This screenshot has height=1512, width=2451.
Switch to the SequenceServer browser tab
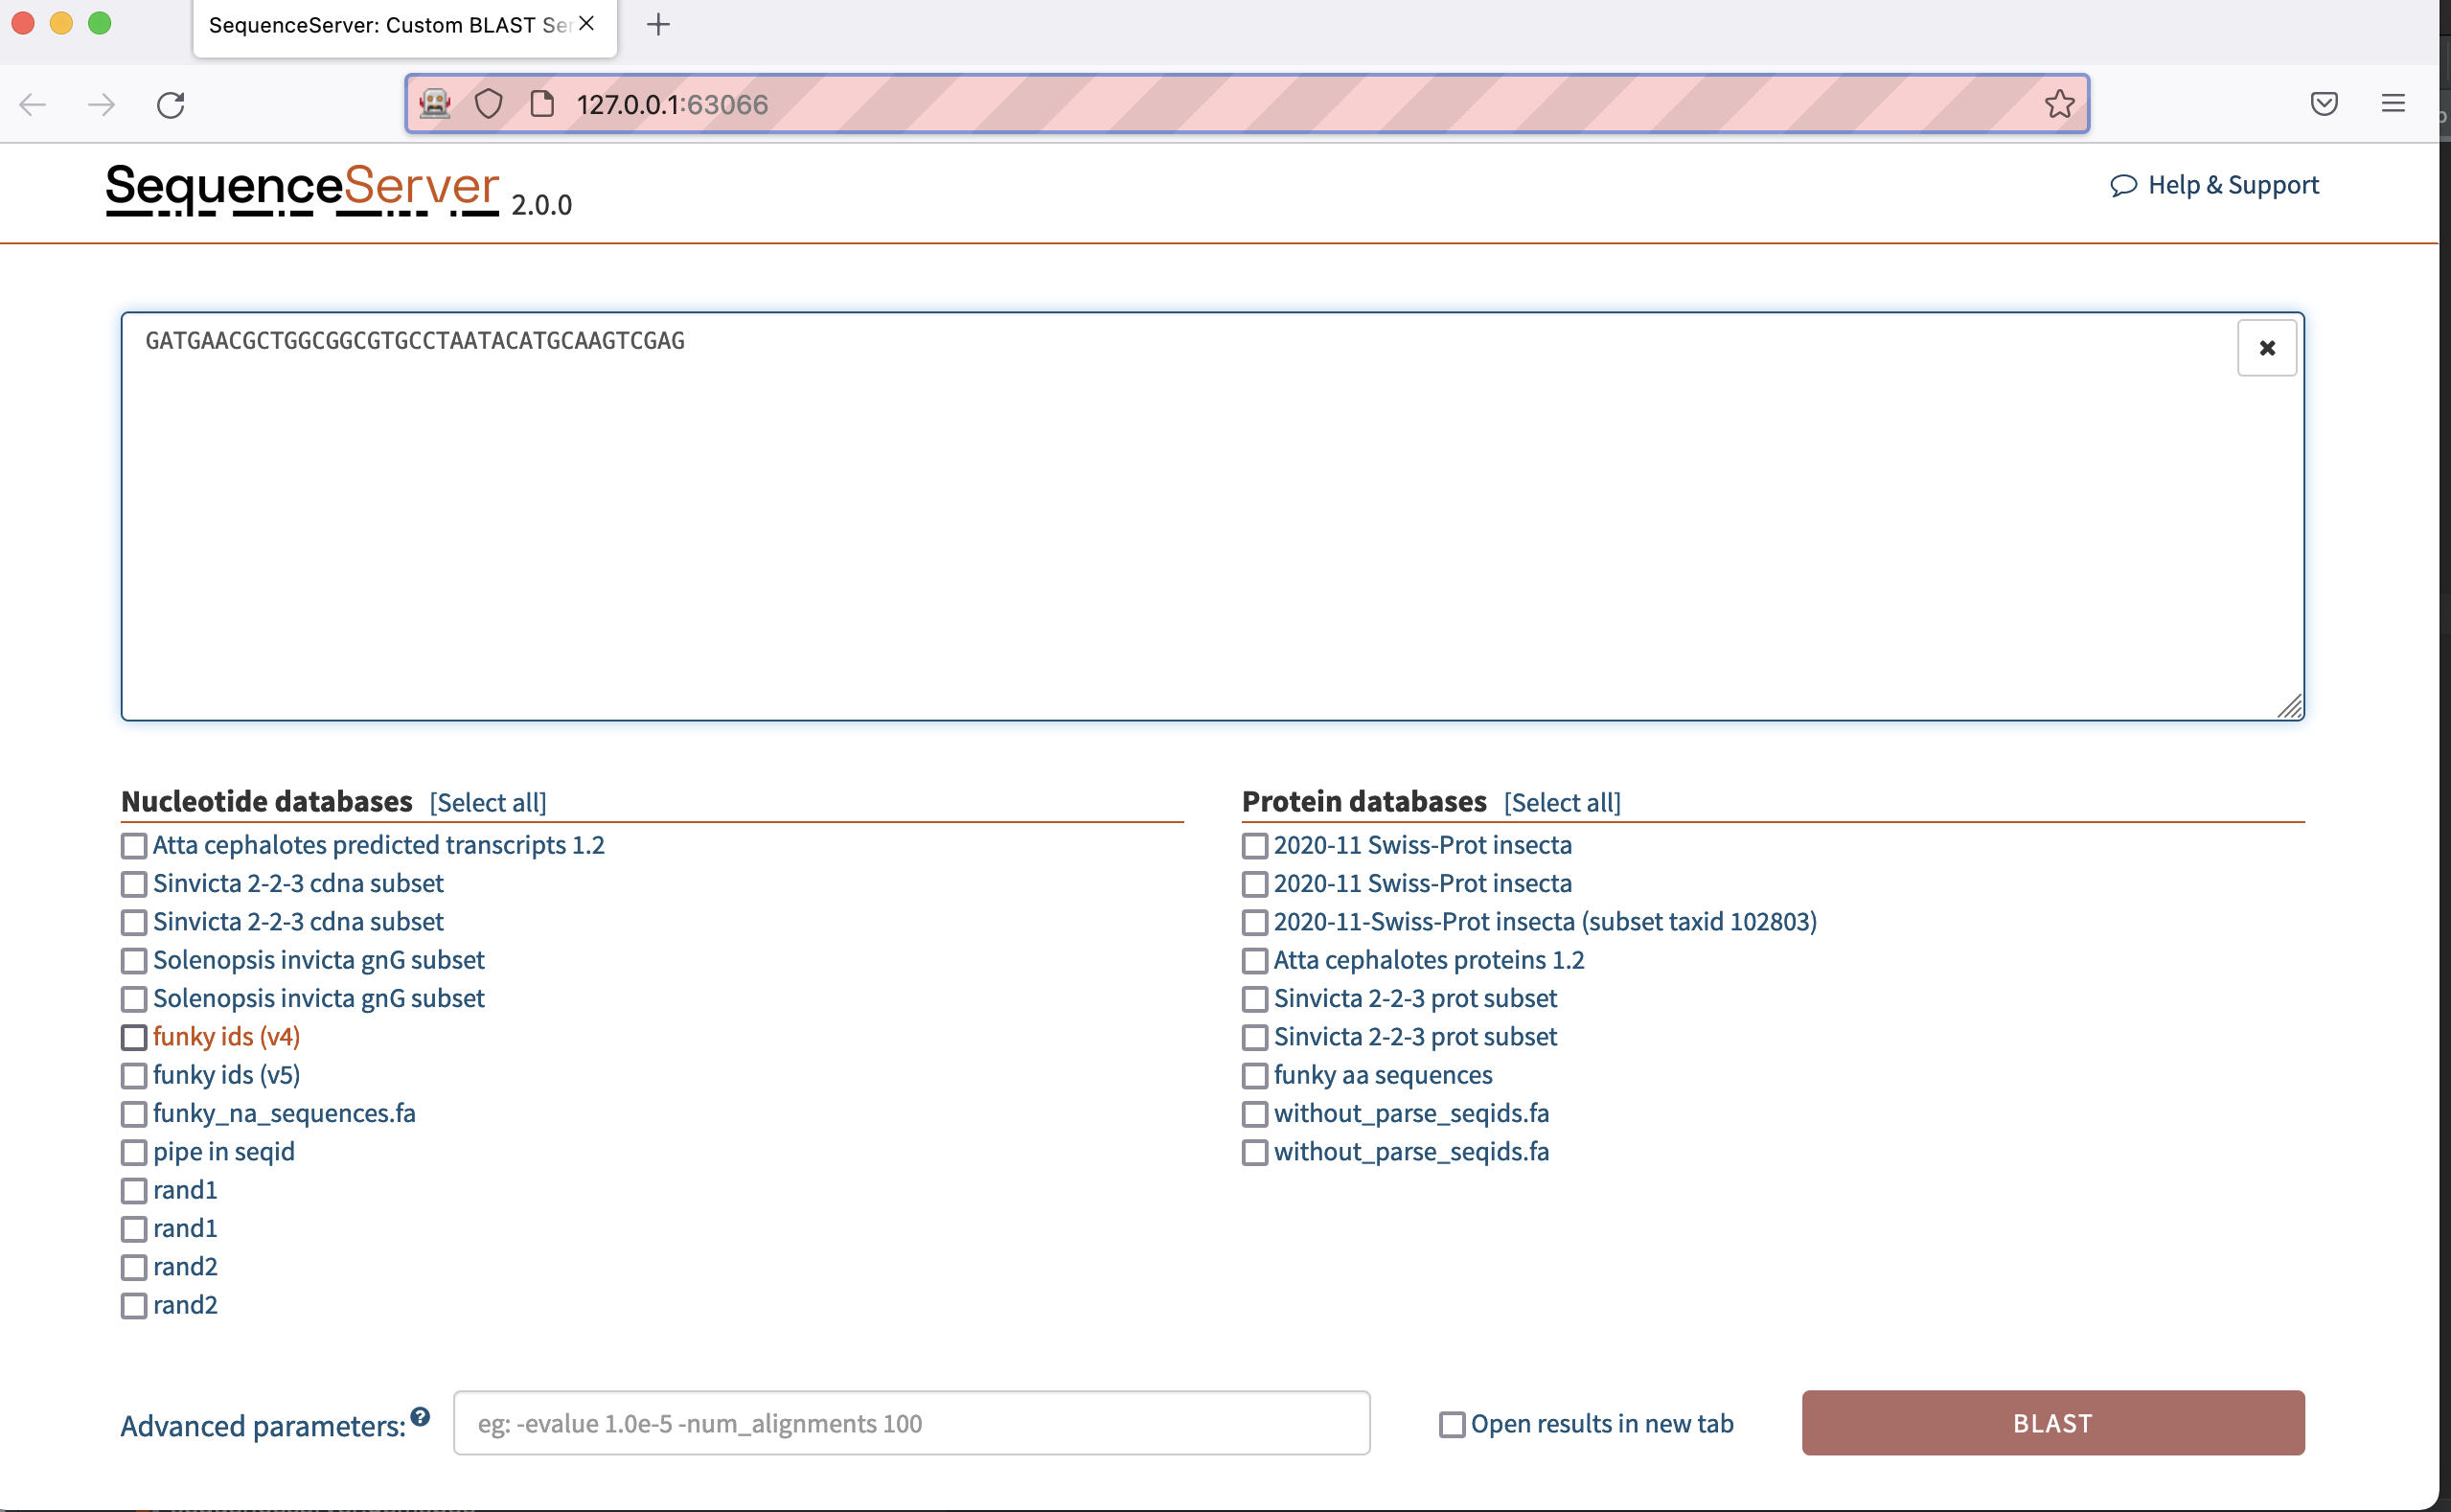point(388,26)
